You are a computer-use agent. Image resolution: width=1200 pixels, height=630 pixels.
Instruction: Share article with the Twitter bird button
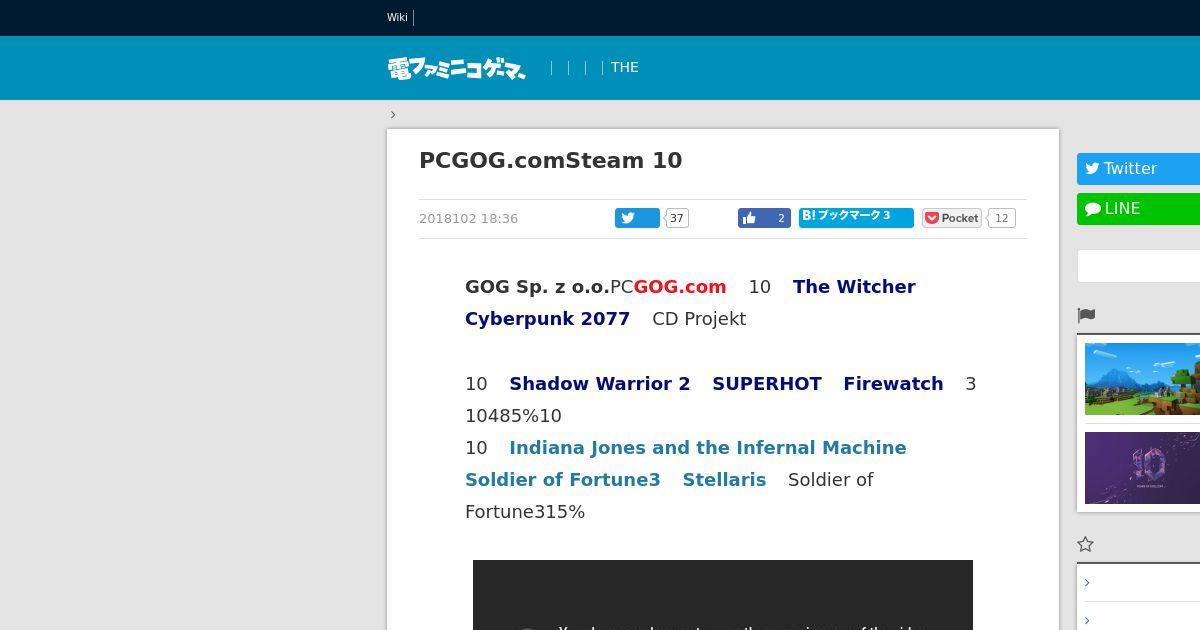(x=637, y=218)
